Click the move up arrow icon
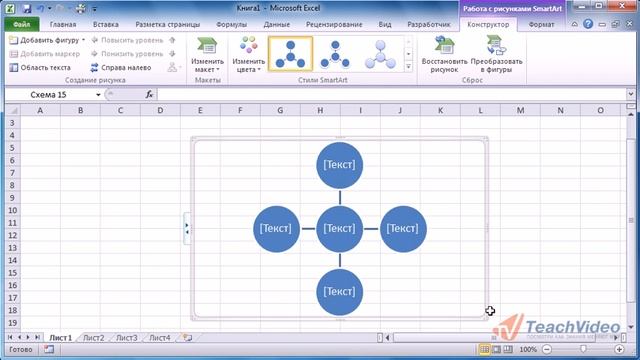This screenshot has height=360, width=640. (172, 40)
